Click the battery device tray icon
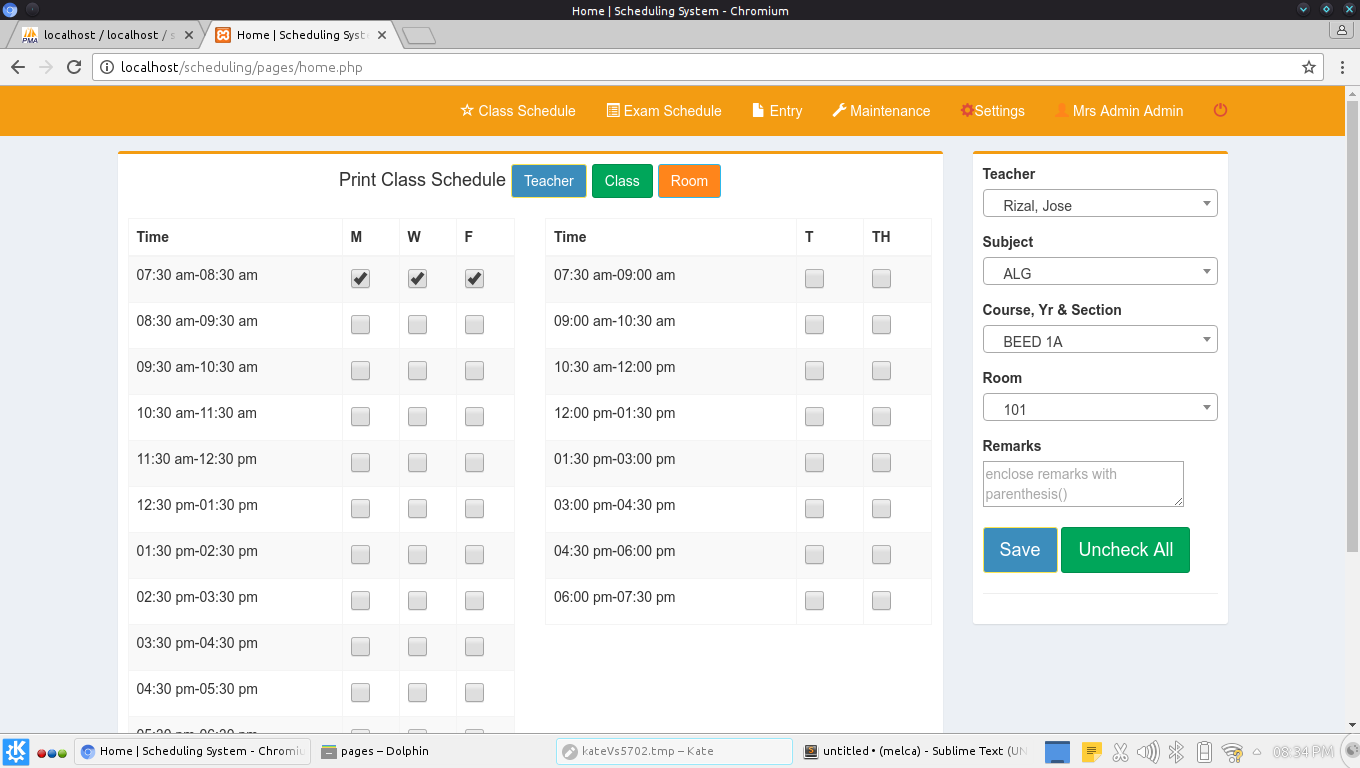The image size is (1360, 768). click(1205, 751)
